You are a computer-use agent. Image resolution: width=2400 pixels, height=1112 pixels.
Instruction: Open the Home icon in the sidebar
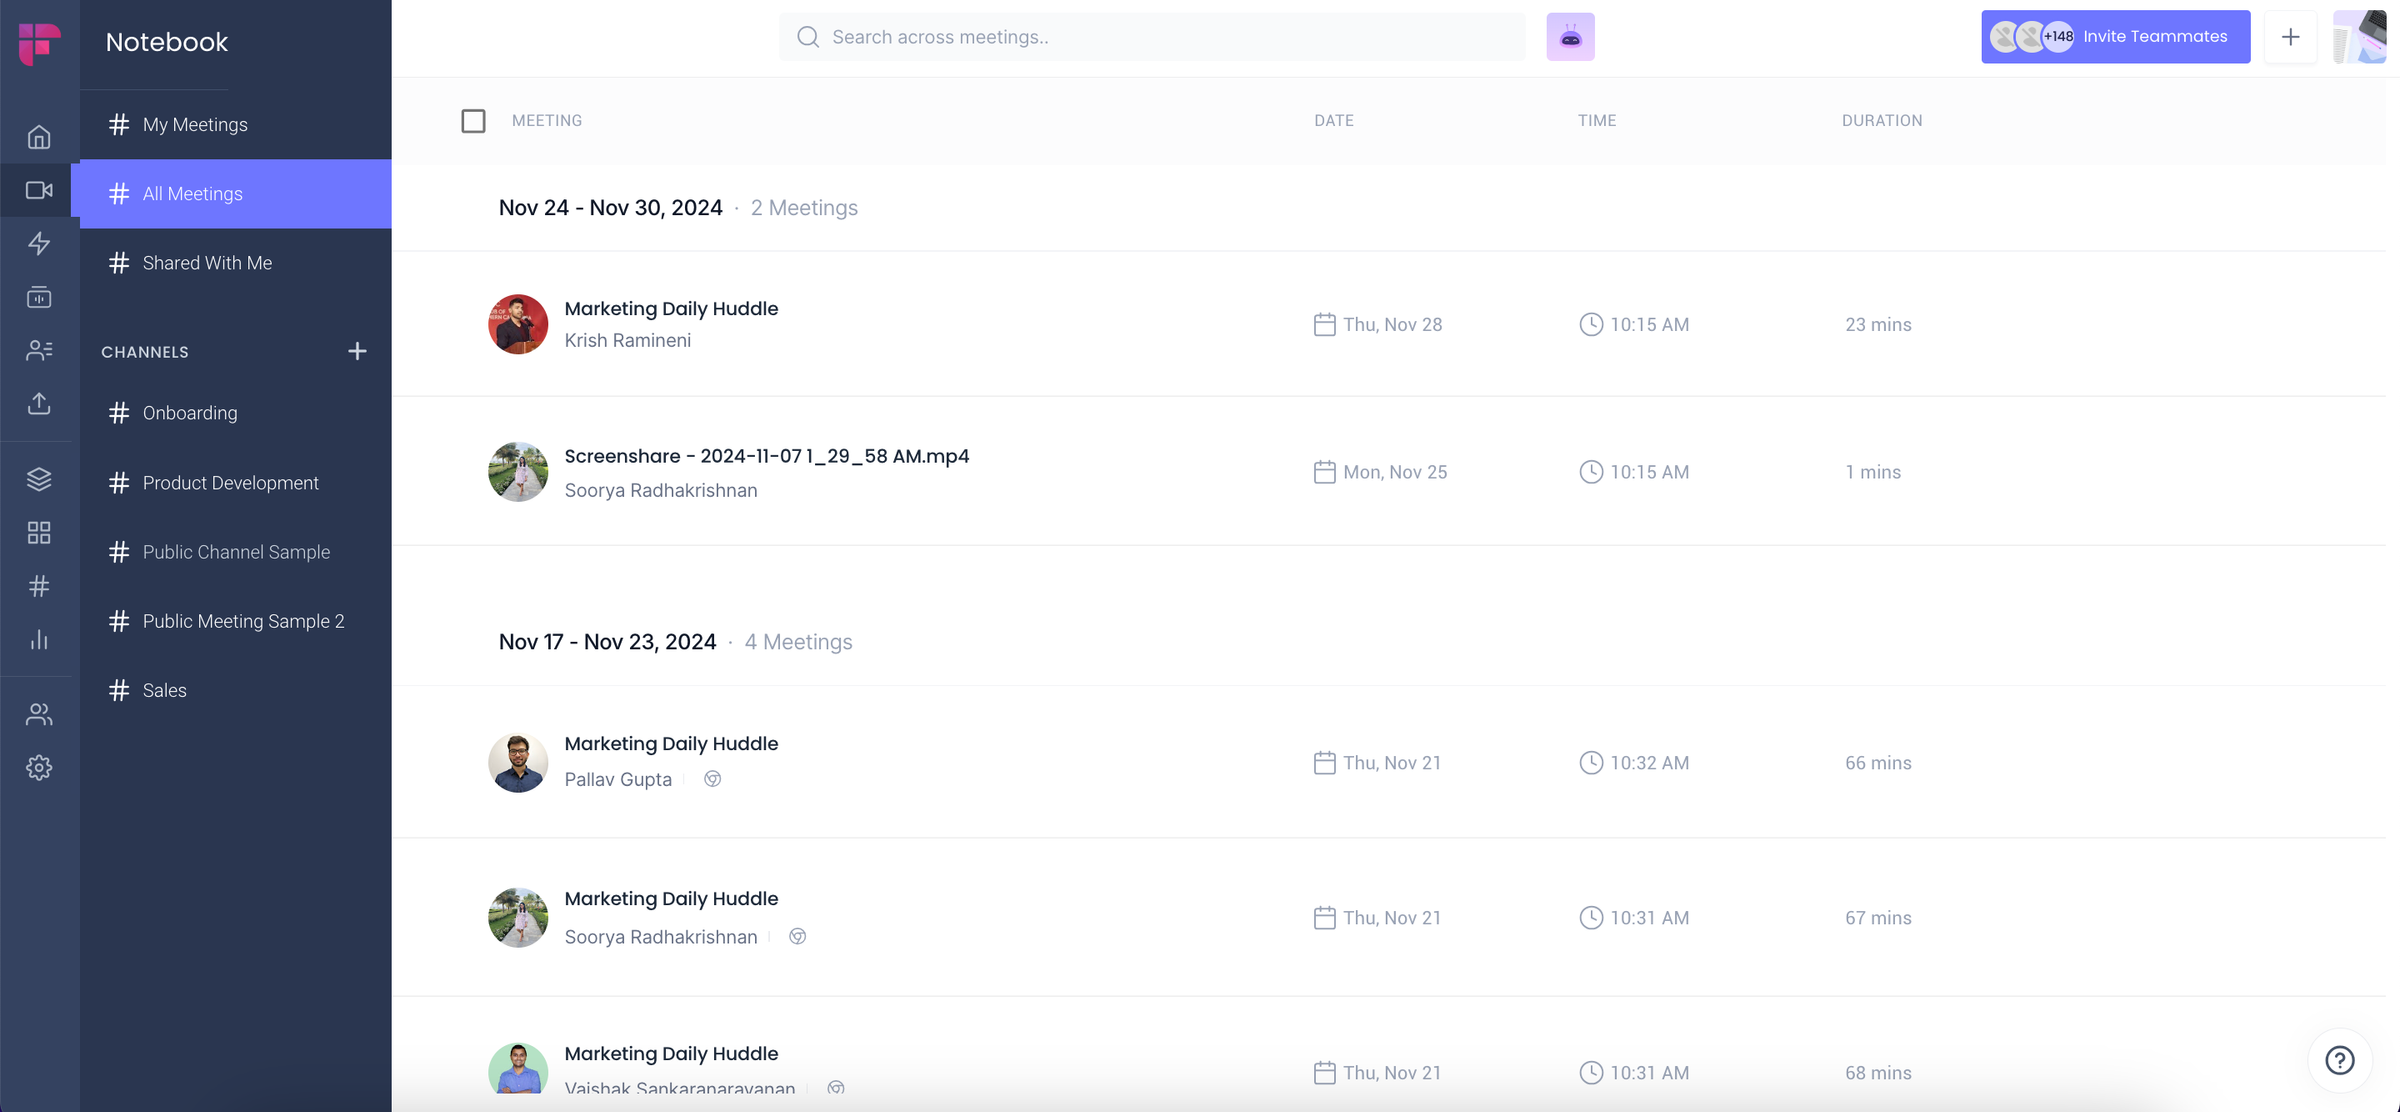tap(38, 137)
